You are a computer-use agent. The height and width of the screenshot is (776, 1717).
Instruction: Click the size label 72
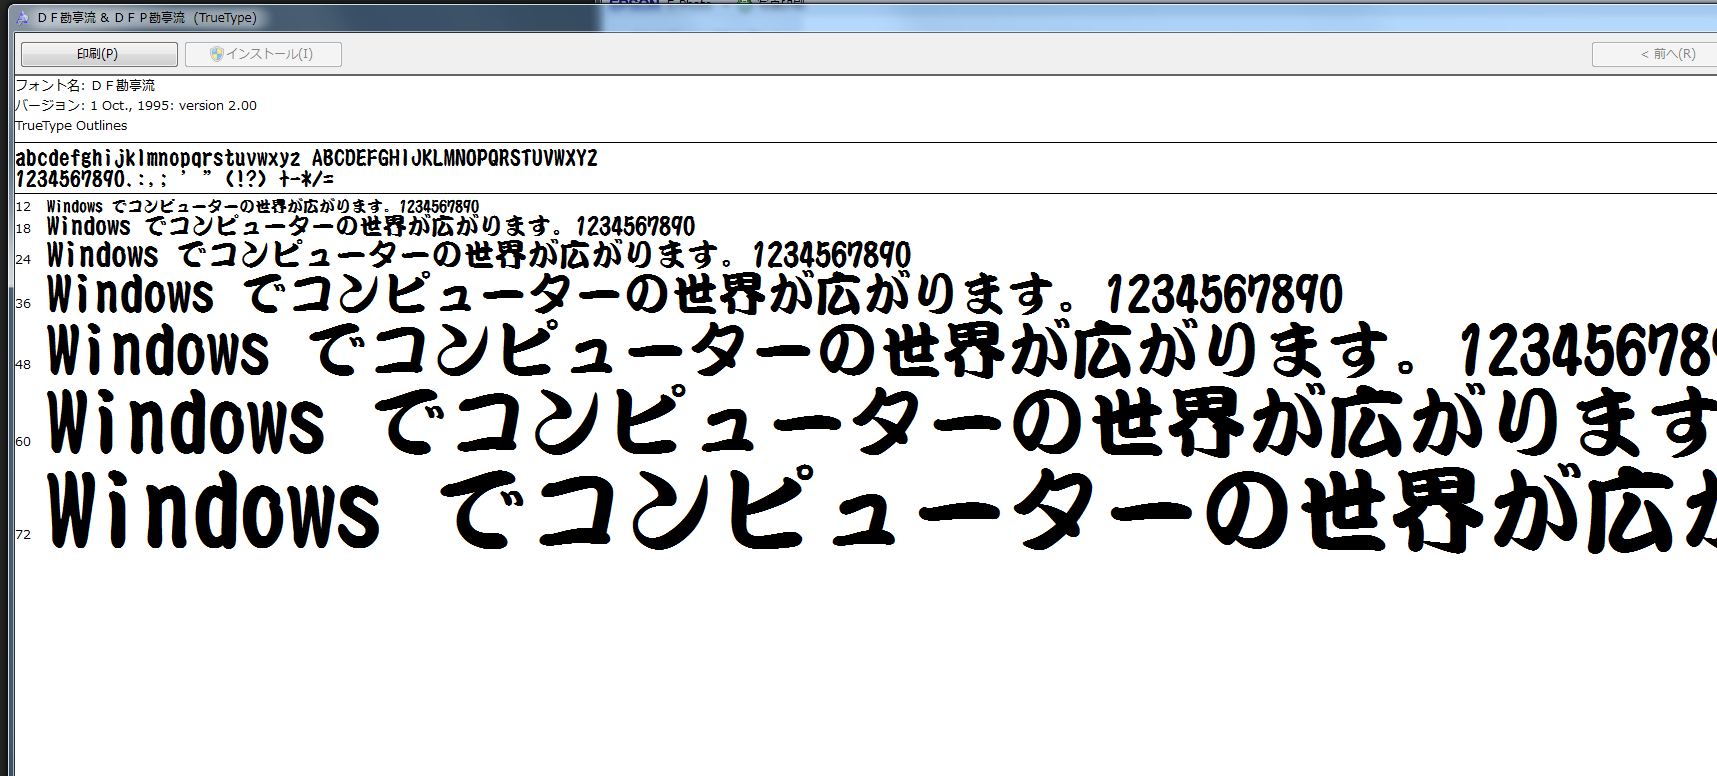23,534
